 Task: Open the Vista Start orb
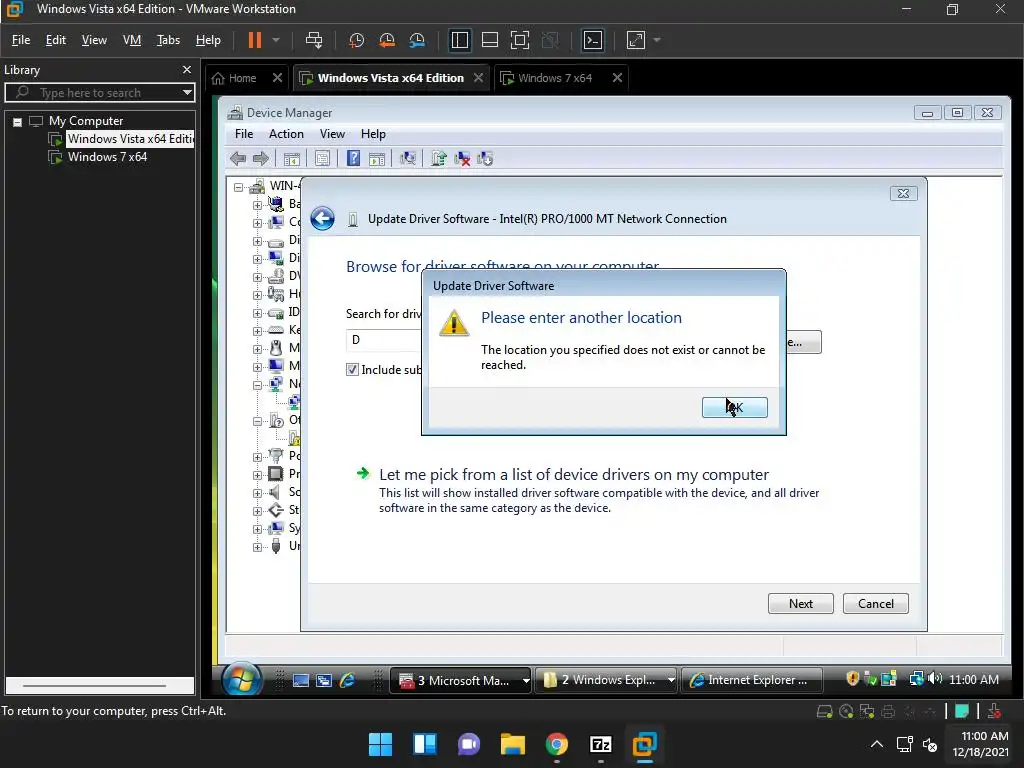click(x=241, y=680)
